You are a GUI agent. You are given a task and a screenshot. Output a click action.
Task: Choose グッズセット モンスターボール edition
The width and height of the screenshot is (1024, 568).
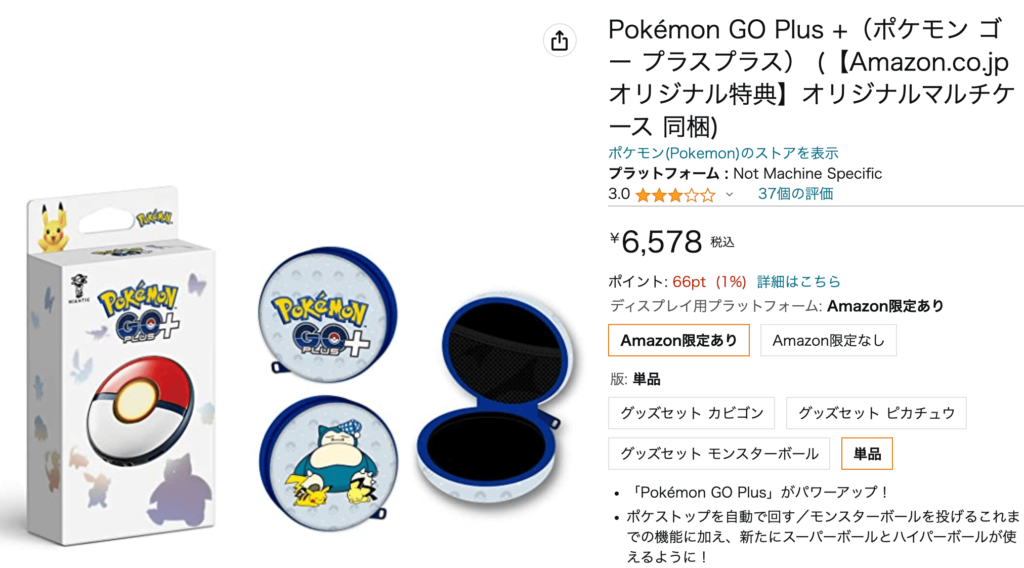pyautogui.click(x=718, y=453)
